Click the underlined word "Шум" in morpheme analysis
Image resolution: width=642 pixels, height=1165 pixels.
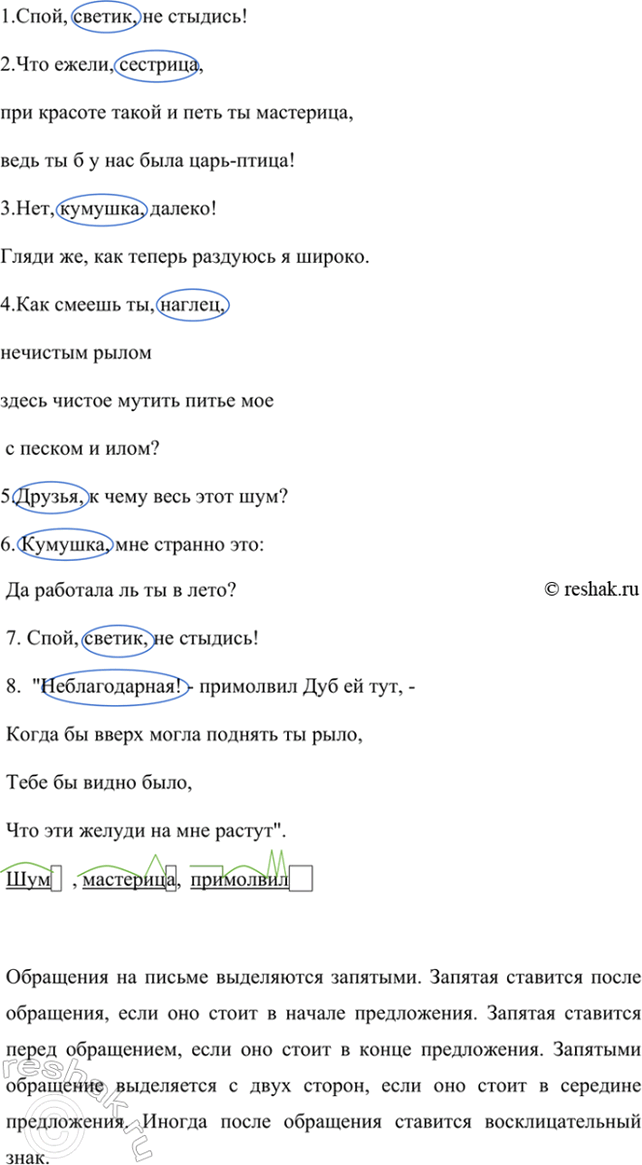[x=27, y=880]
